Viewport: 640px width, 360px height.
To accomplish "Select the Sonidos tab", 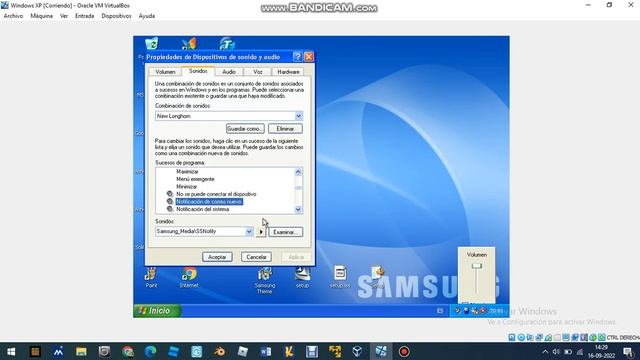I will tap(198, 71).
